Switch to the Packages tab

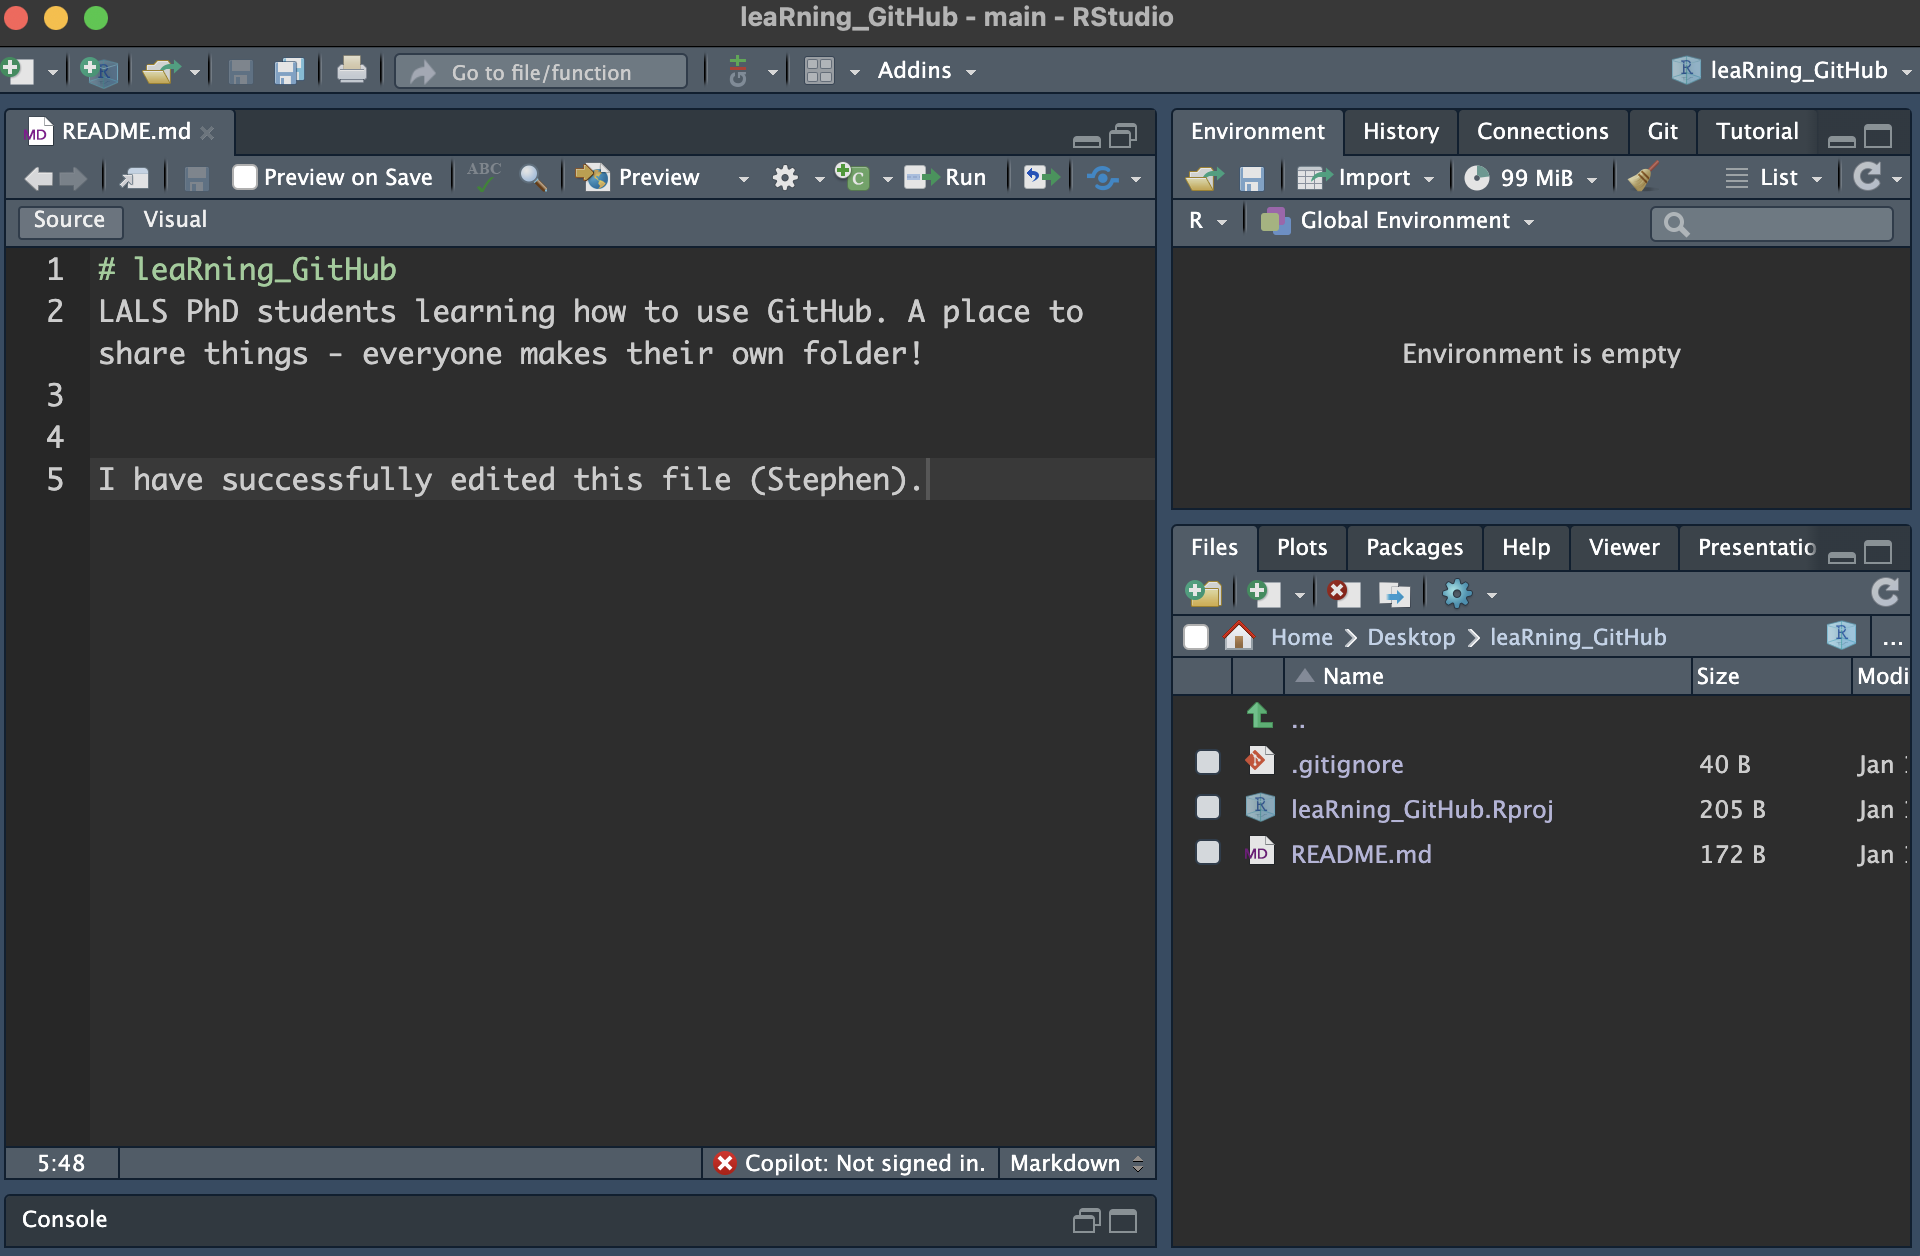1414,548
